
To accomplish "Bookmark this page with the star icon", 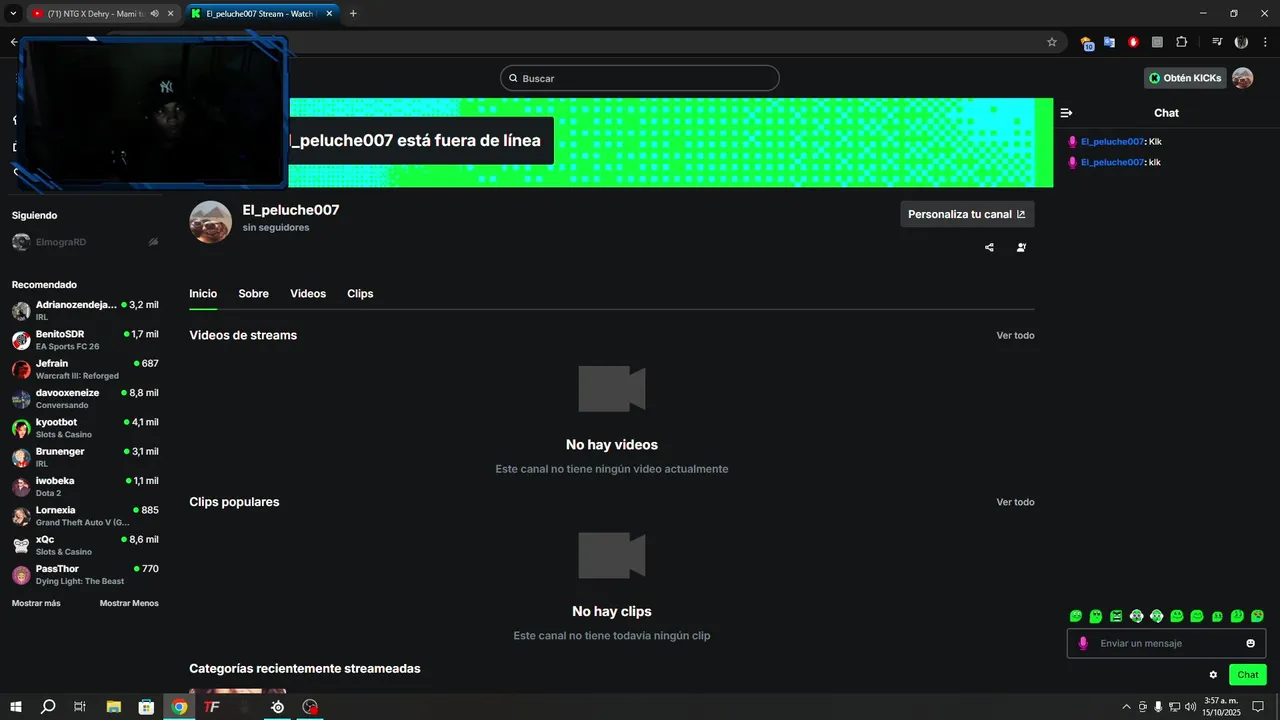I will (1052, 42).
